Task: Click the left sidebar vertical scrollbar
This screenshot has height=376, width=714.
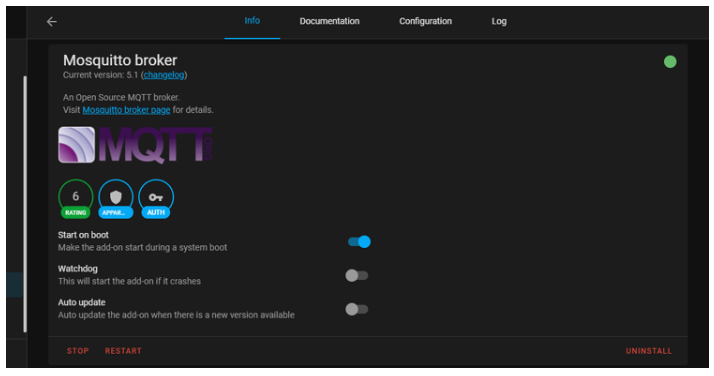Action: tap(25, 204)
